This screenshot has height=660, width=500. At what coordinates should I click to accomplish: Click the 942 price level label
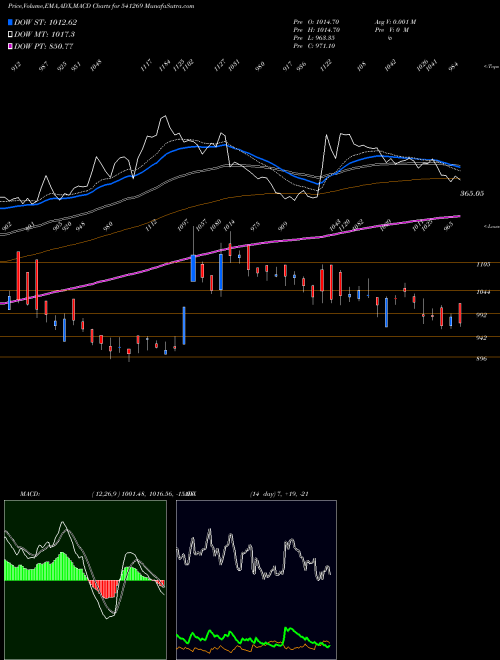482,338
